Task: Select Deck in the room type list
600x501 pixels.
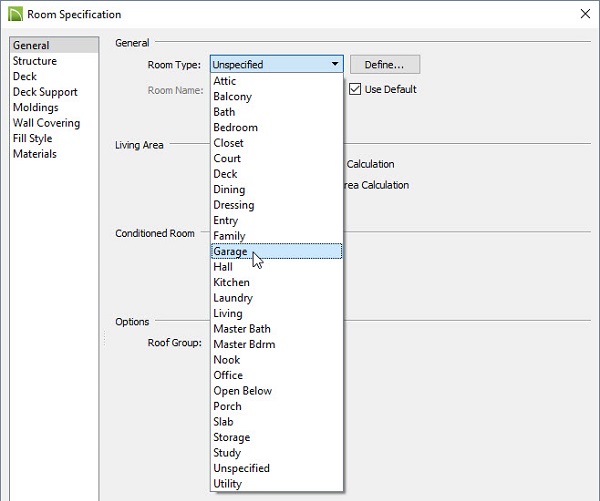Action: tap(276, 174)
